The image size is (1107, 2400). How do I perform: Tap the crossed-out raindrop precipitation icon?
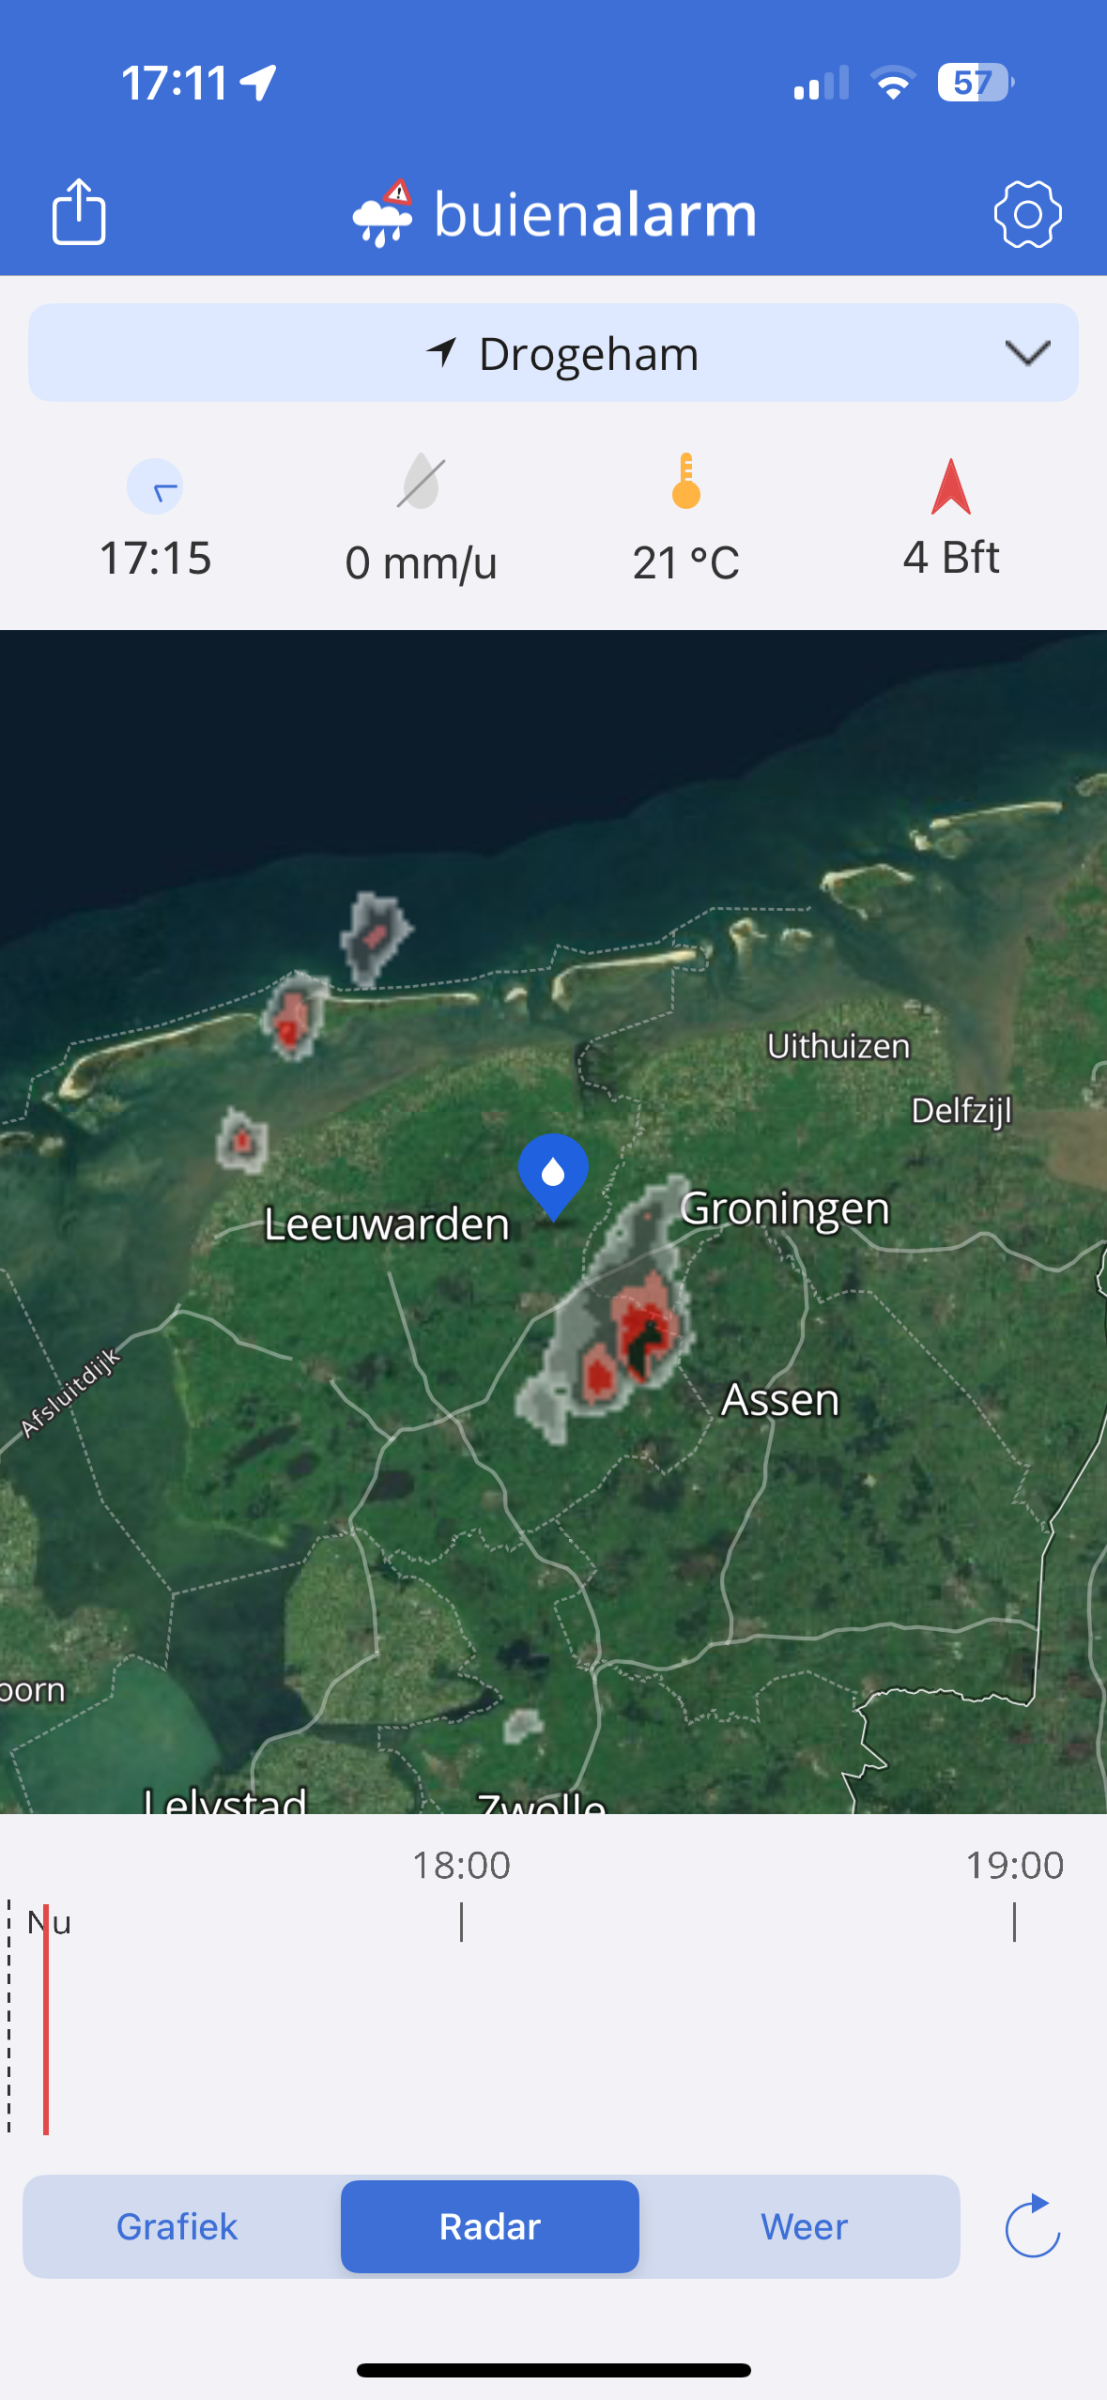pos(421,482)
